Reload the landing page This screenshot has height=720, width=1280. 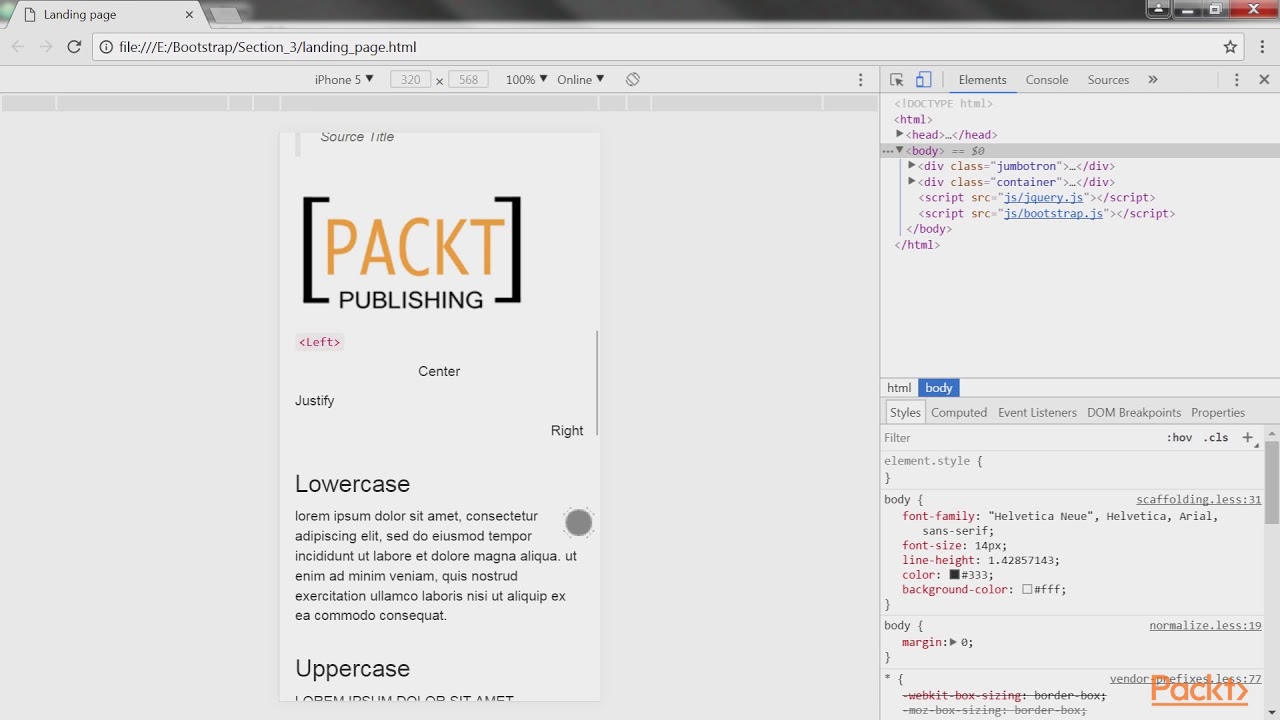(x=74, y=47)
